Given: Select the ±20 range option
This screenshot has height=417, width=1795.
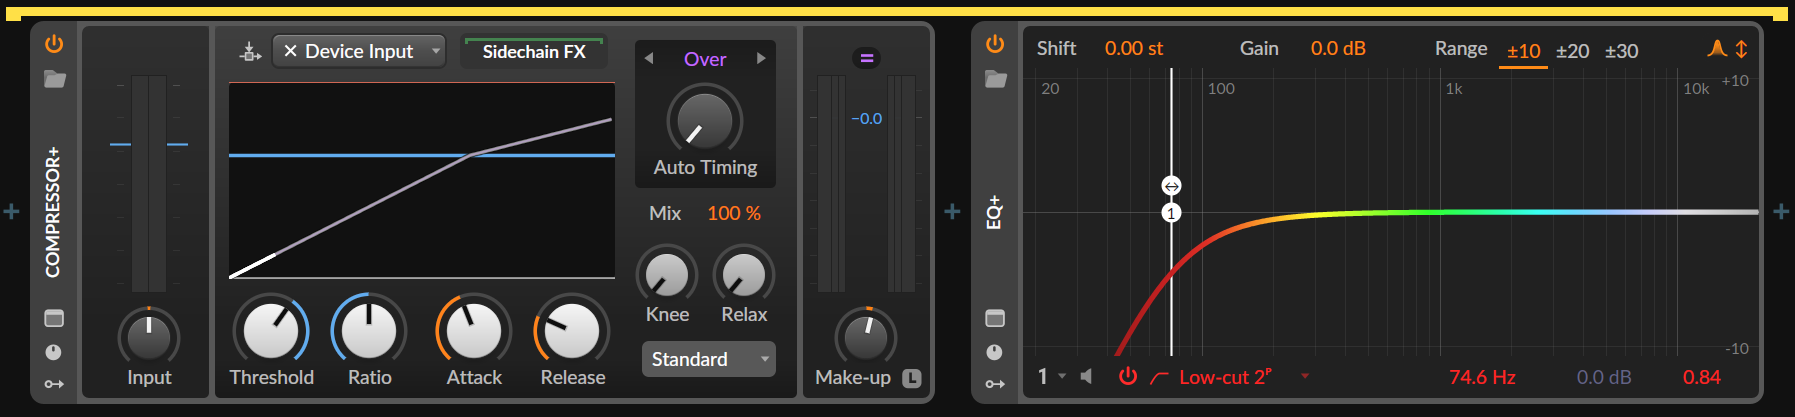Looking at the screenshot, I should [1572, 51].
